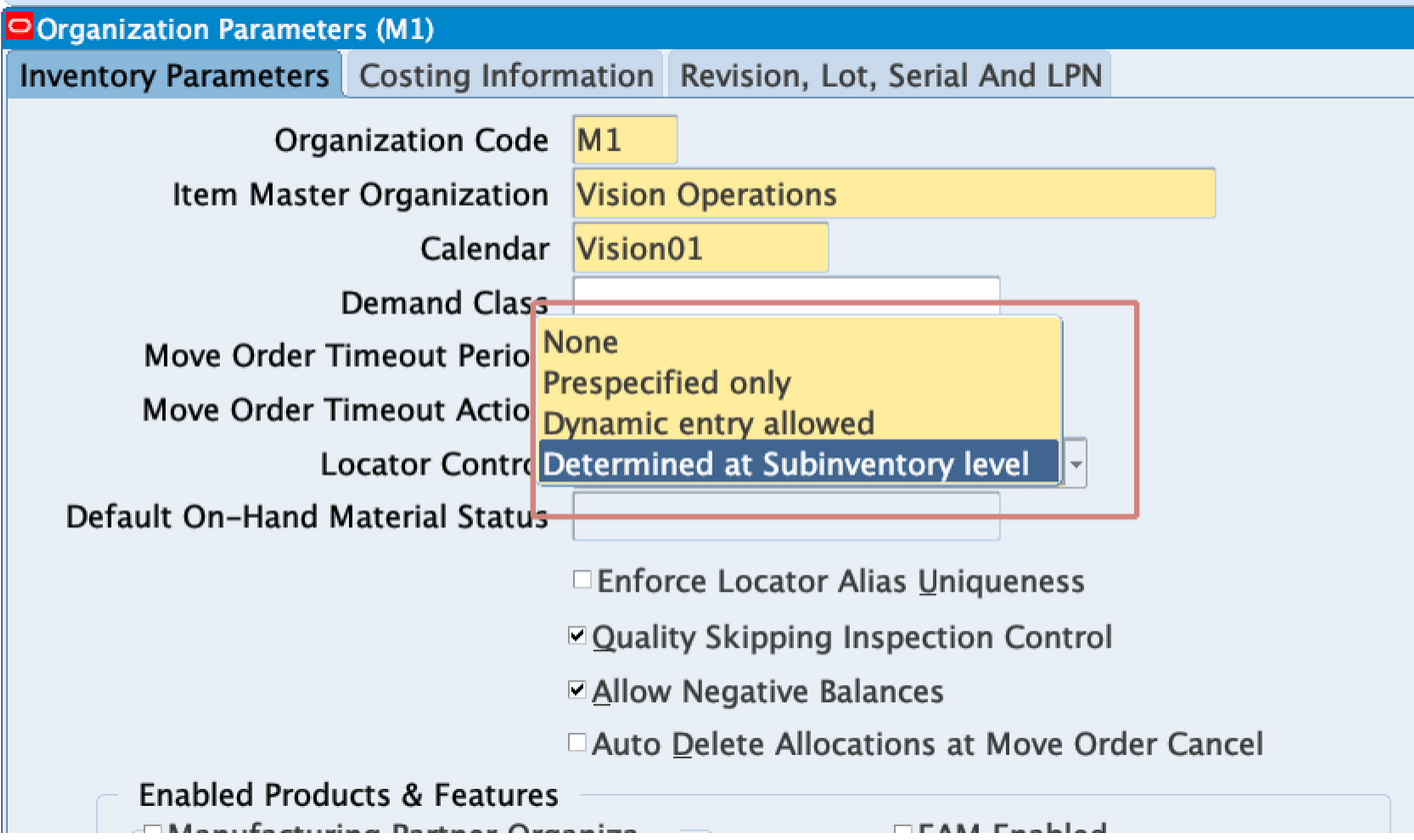The height and width of the screenshot is (840, 1414).
Task: Enable Enforce Locator Alias Uniqueness
Action: pyautogui.click(x=579, y=578)
